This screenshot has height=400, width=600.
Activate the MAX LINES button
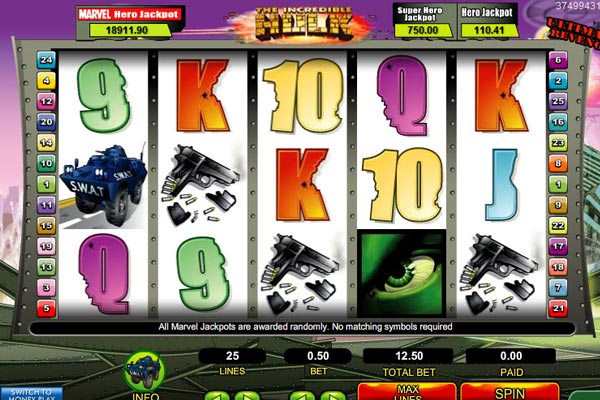tap(408, 392)
